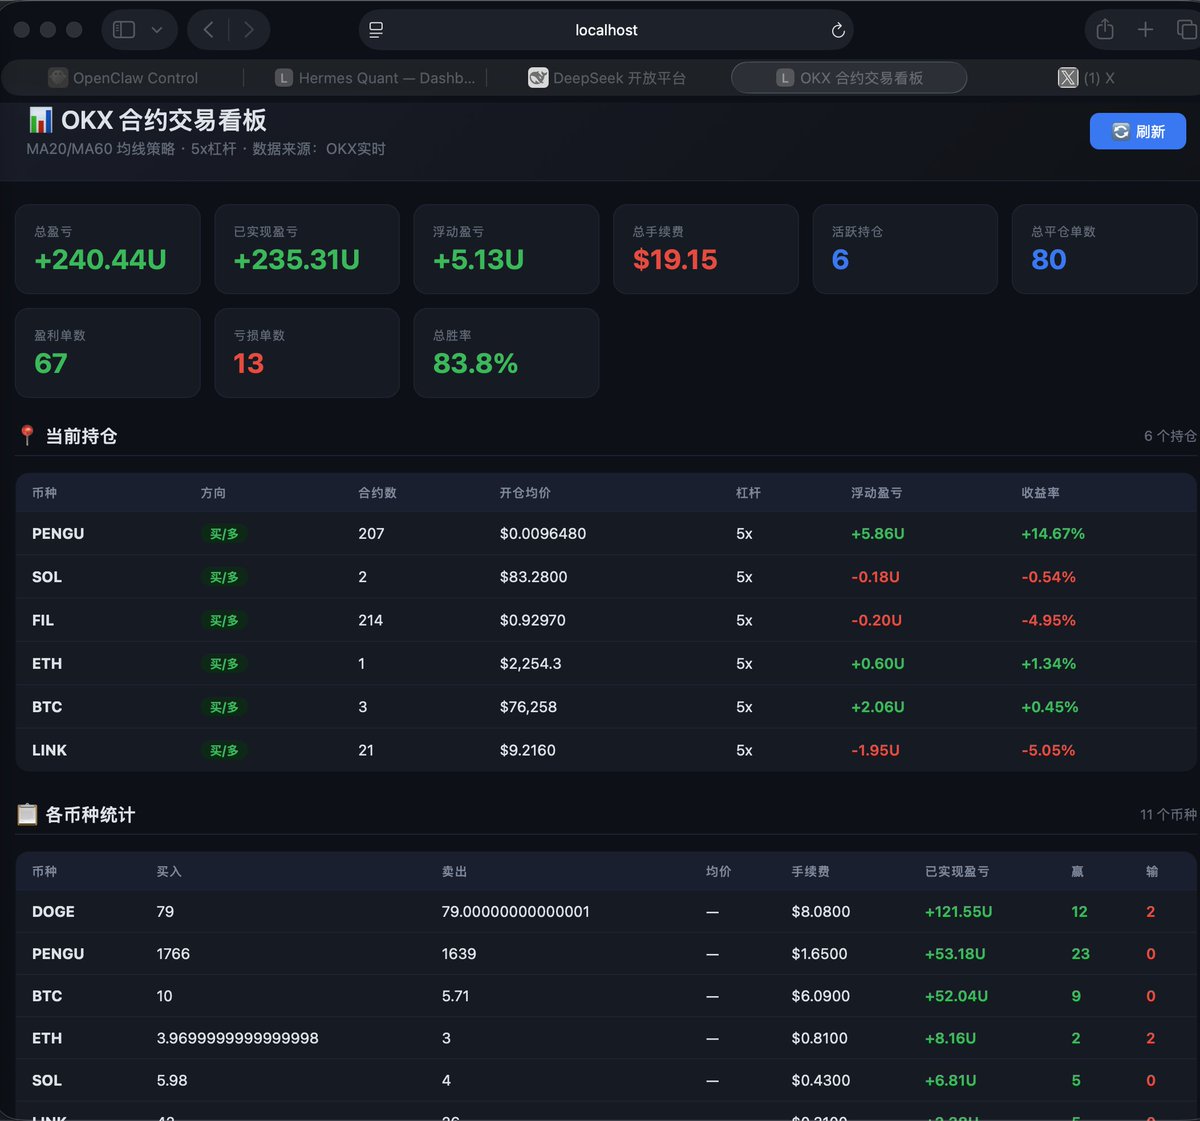Click the pin icon beside 当前持仓
Viewport: 1200px width, 1121px height.
(x=27, y=436)
